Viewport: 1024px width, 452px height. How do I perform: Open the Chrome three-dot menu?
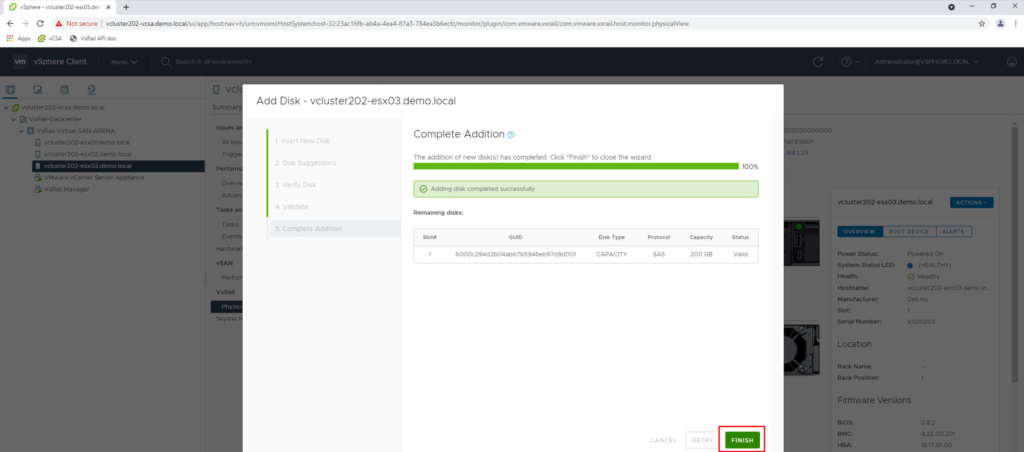click(x=1016, y=24)
